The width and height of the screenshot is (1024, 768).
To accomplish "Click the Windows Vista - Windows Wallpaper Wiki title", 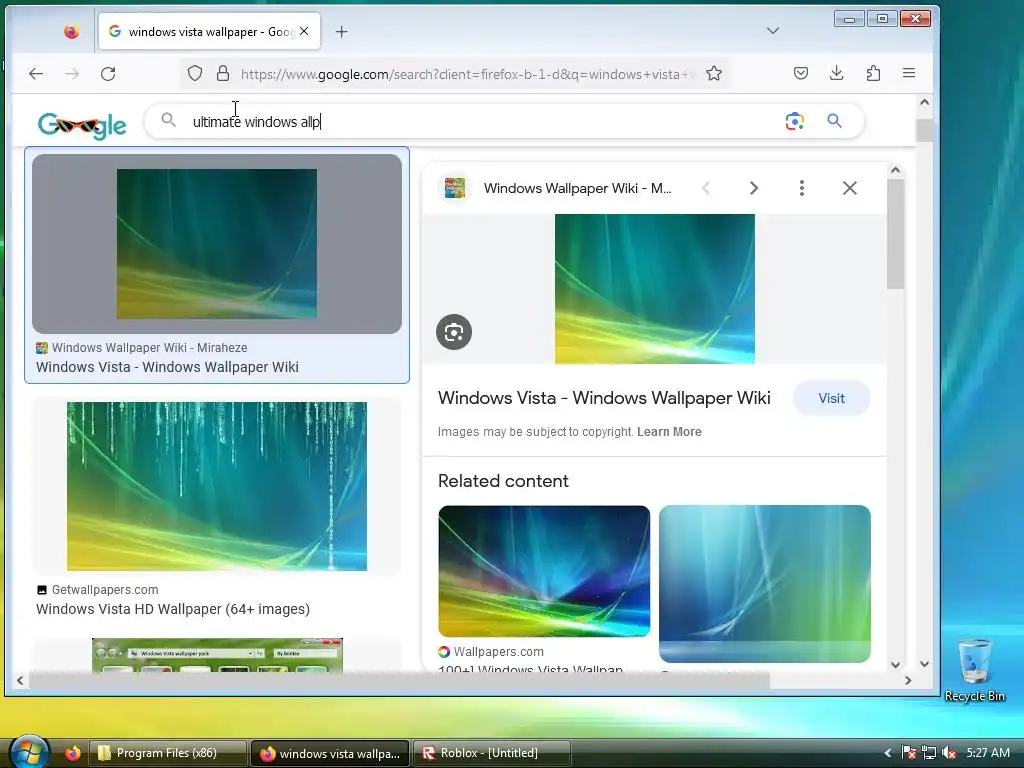I will click(604, 398).
